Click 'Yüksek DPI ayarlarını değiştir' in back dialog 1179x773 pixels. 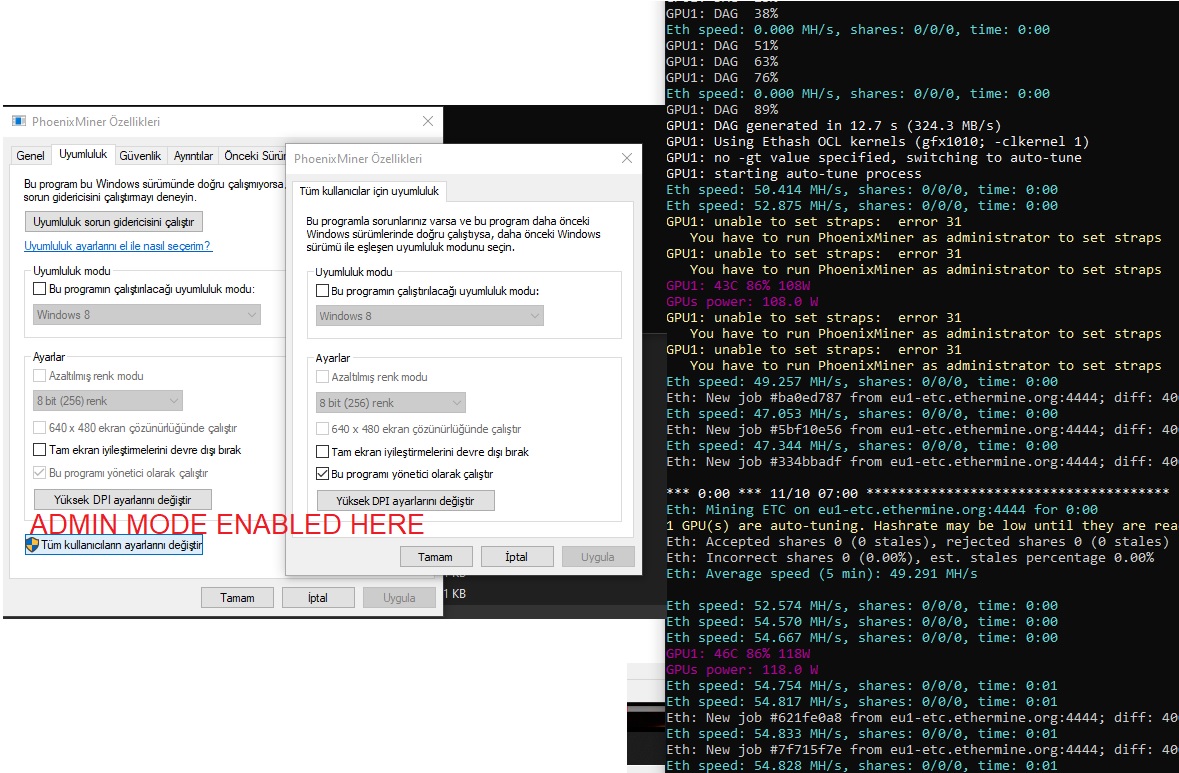tap(123, 499)
